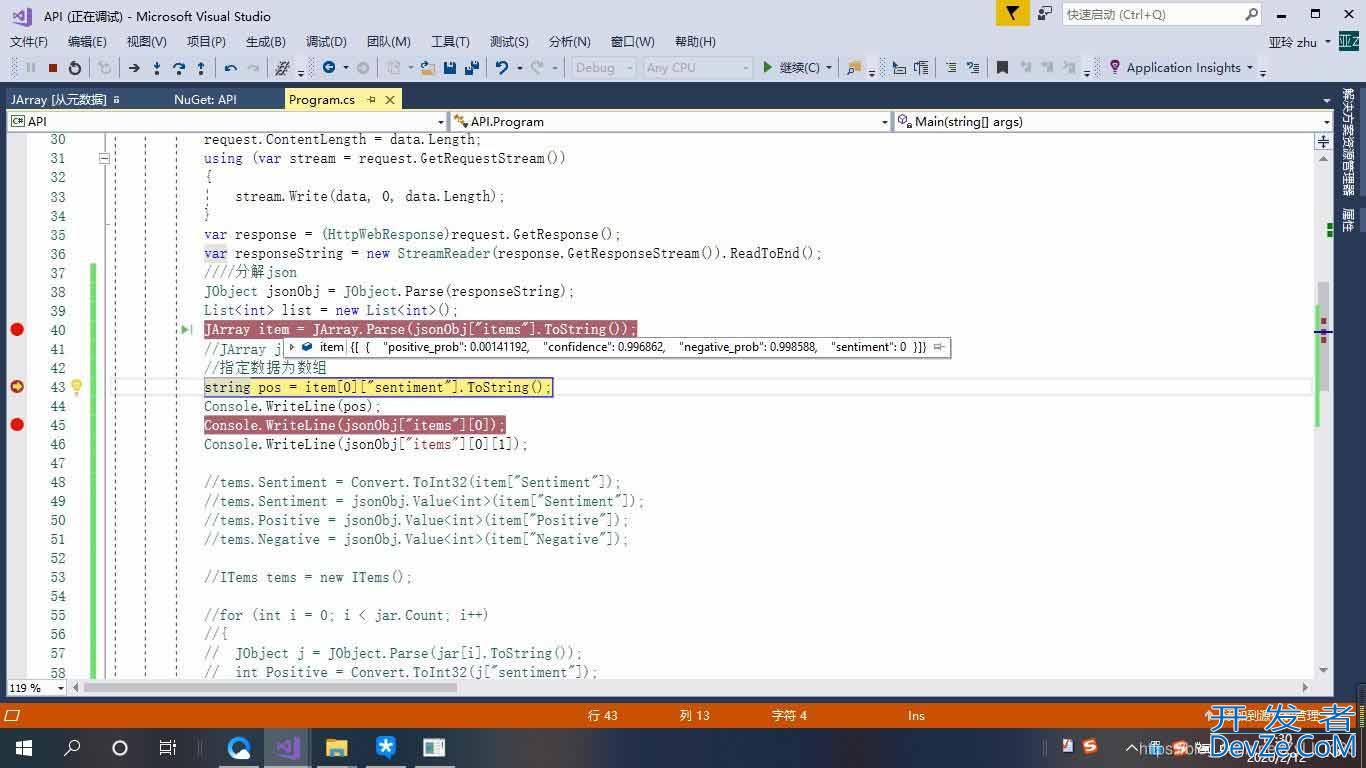The image size is (1366, 768).
Task: Open the Continue button dropdown arrow
Action: (x=829, y=68)
